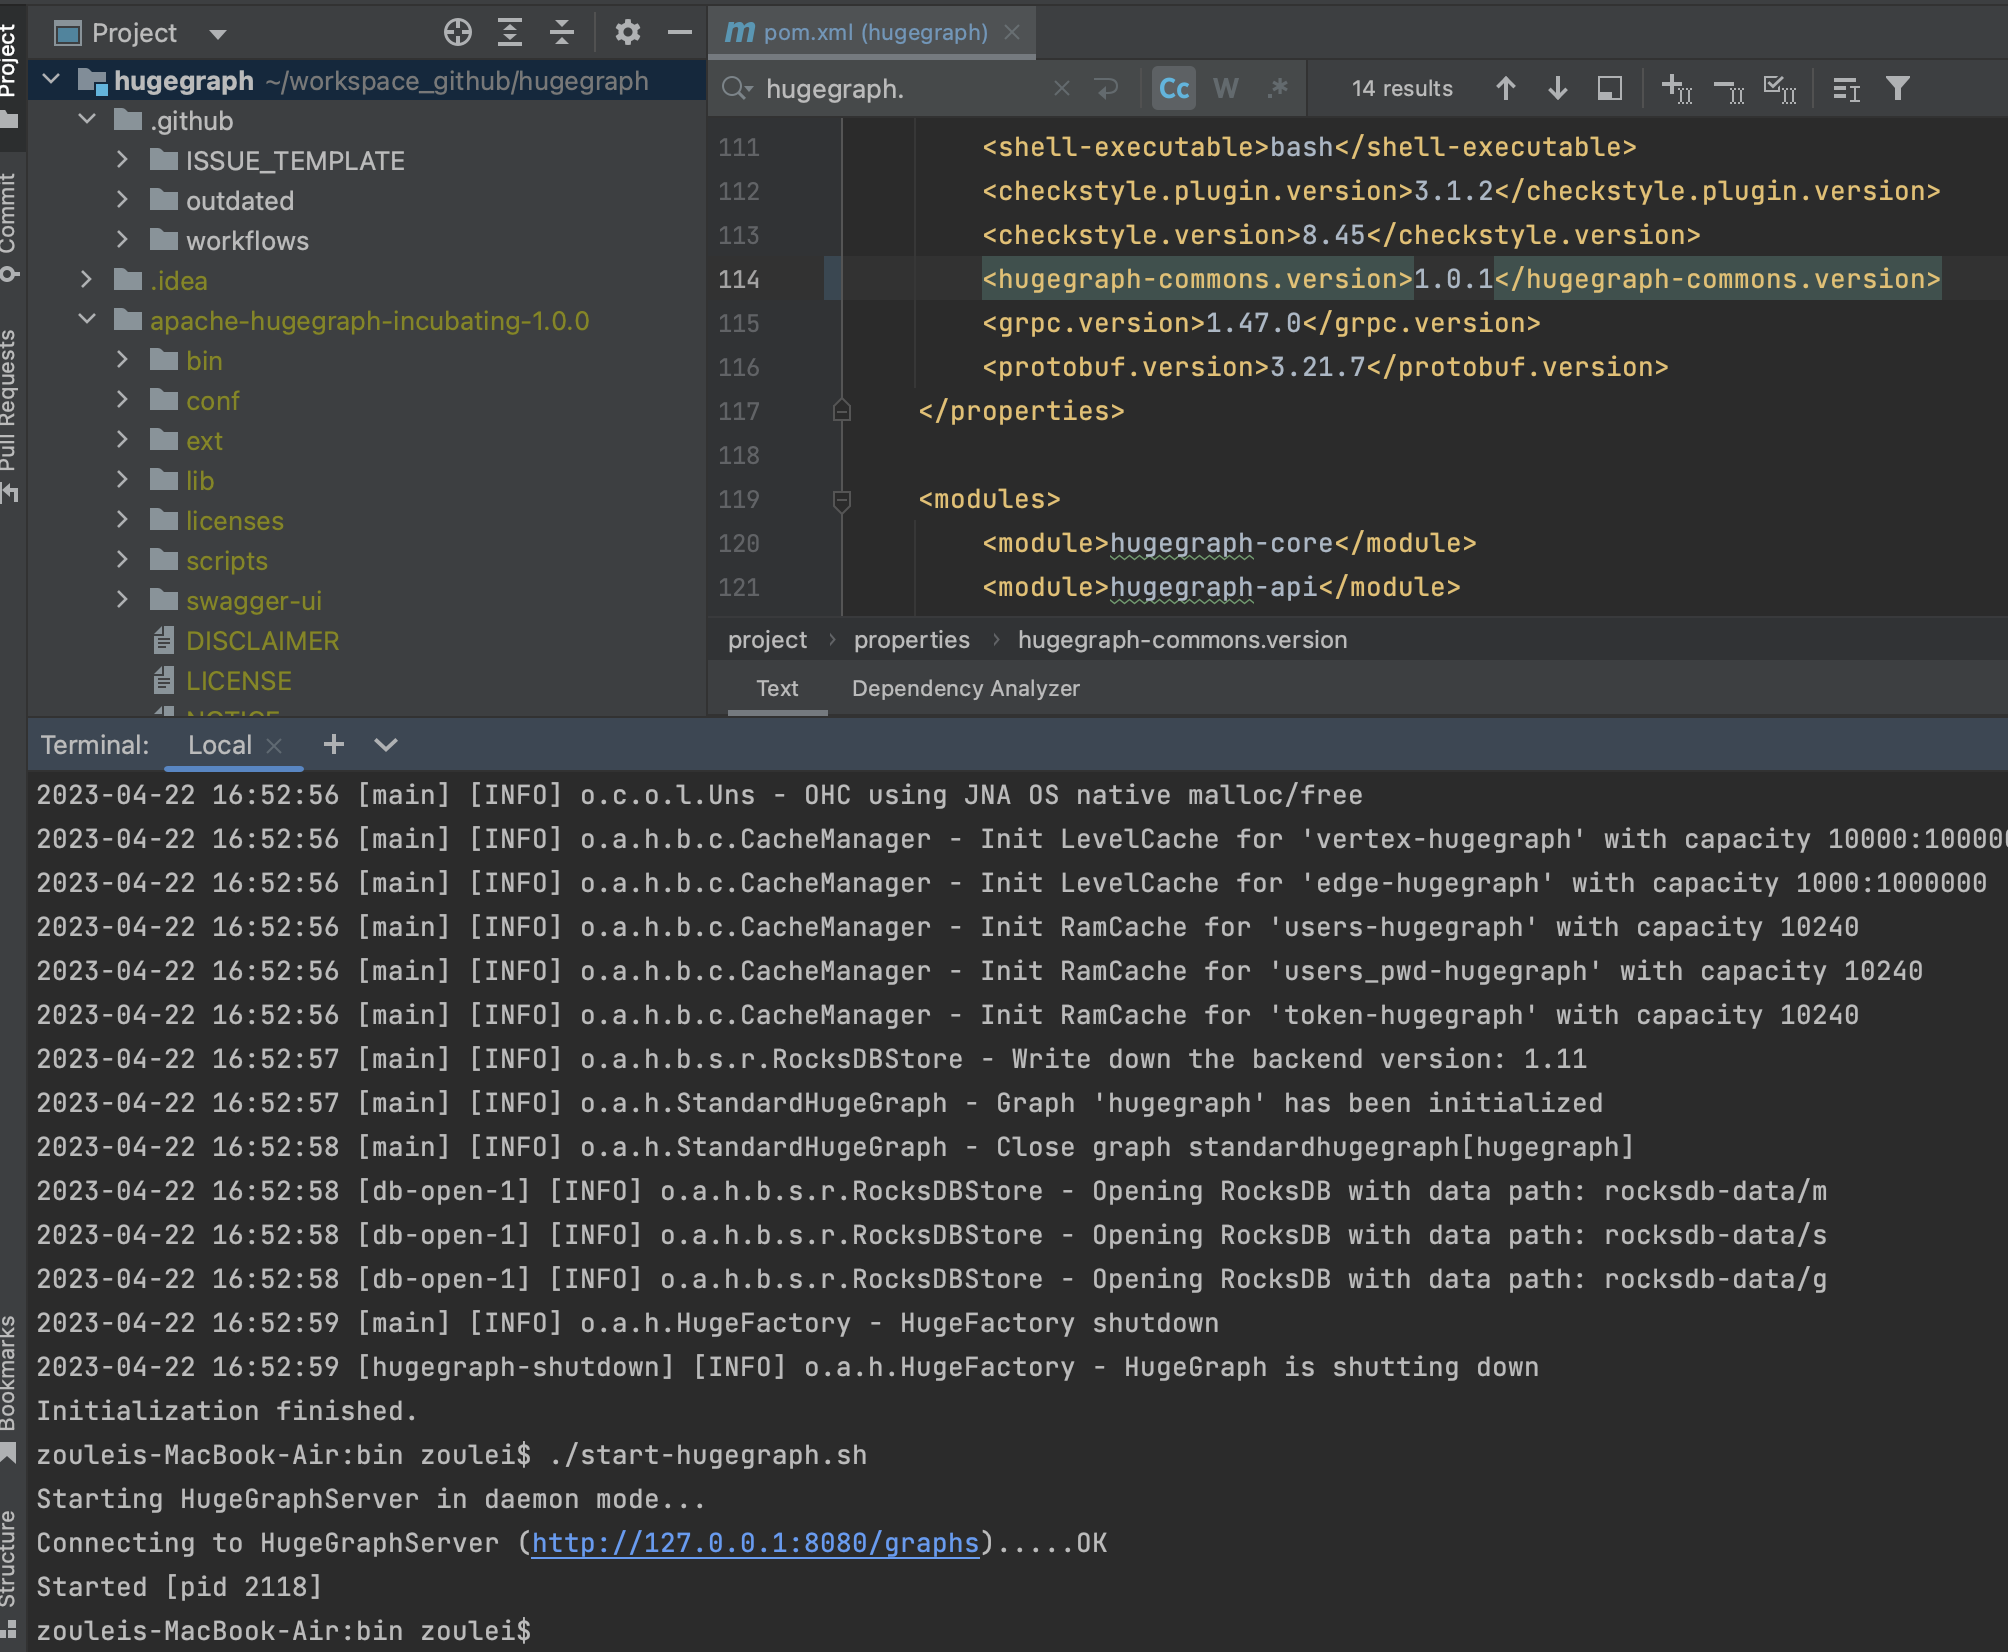
Task: Open the Project view dropdown arrow
Action: [218, 34]
